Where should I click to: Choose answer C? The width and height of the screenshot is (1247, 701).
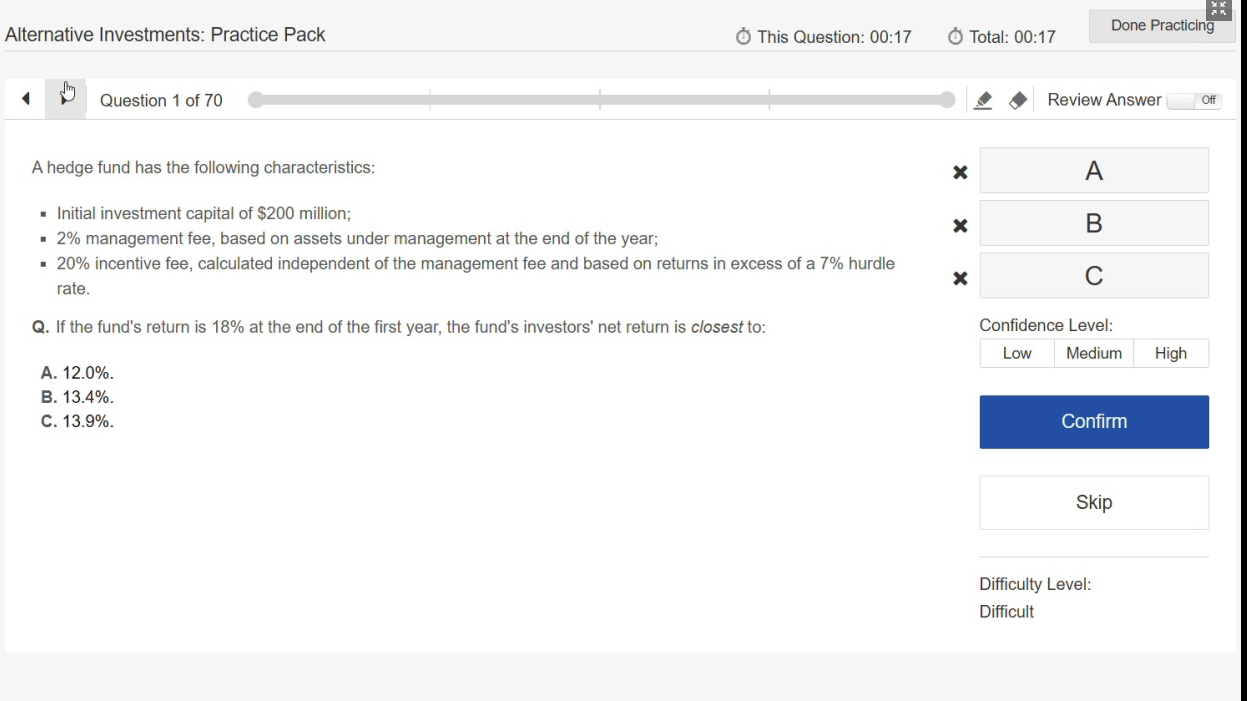click(x=1094, y=276)
